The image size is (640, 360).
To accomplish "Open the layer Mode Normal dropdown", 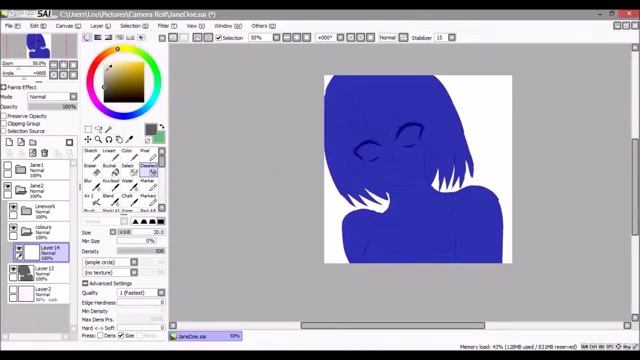I will 73,97.
